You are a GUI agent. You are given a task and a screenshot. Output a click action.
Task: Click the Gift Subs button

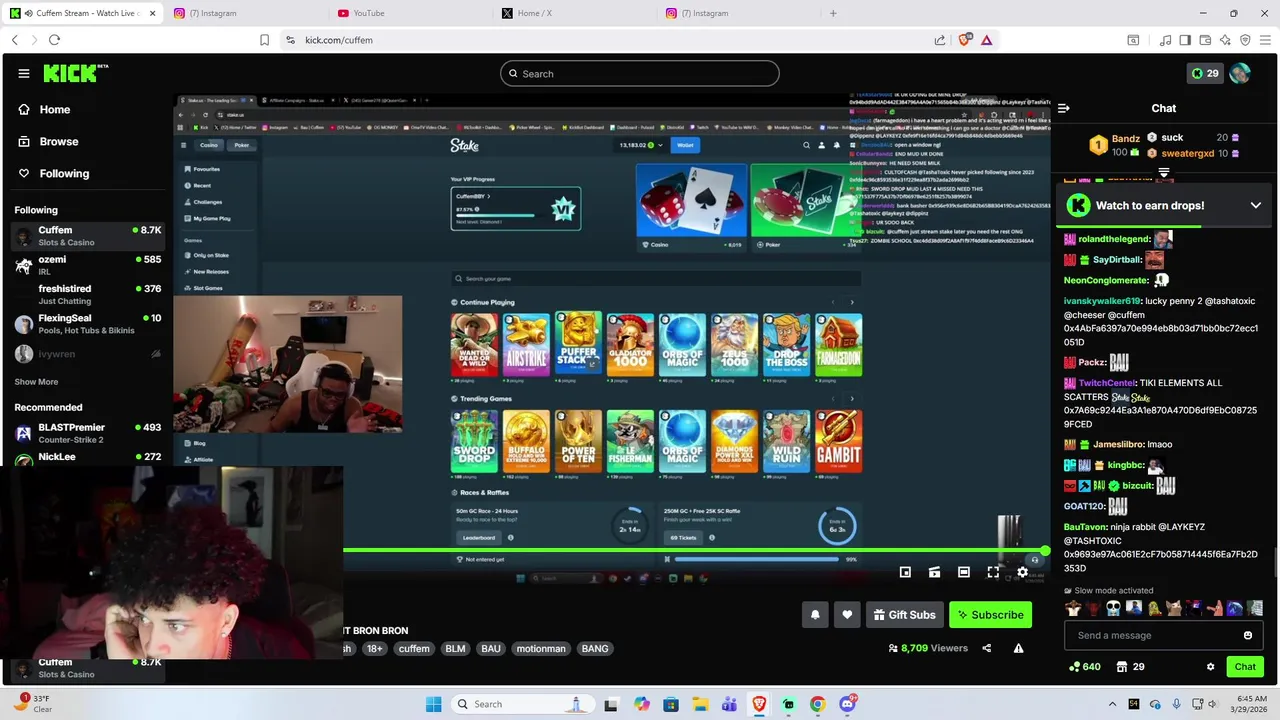[904, 615]
